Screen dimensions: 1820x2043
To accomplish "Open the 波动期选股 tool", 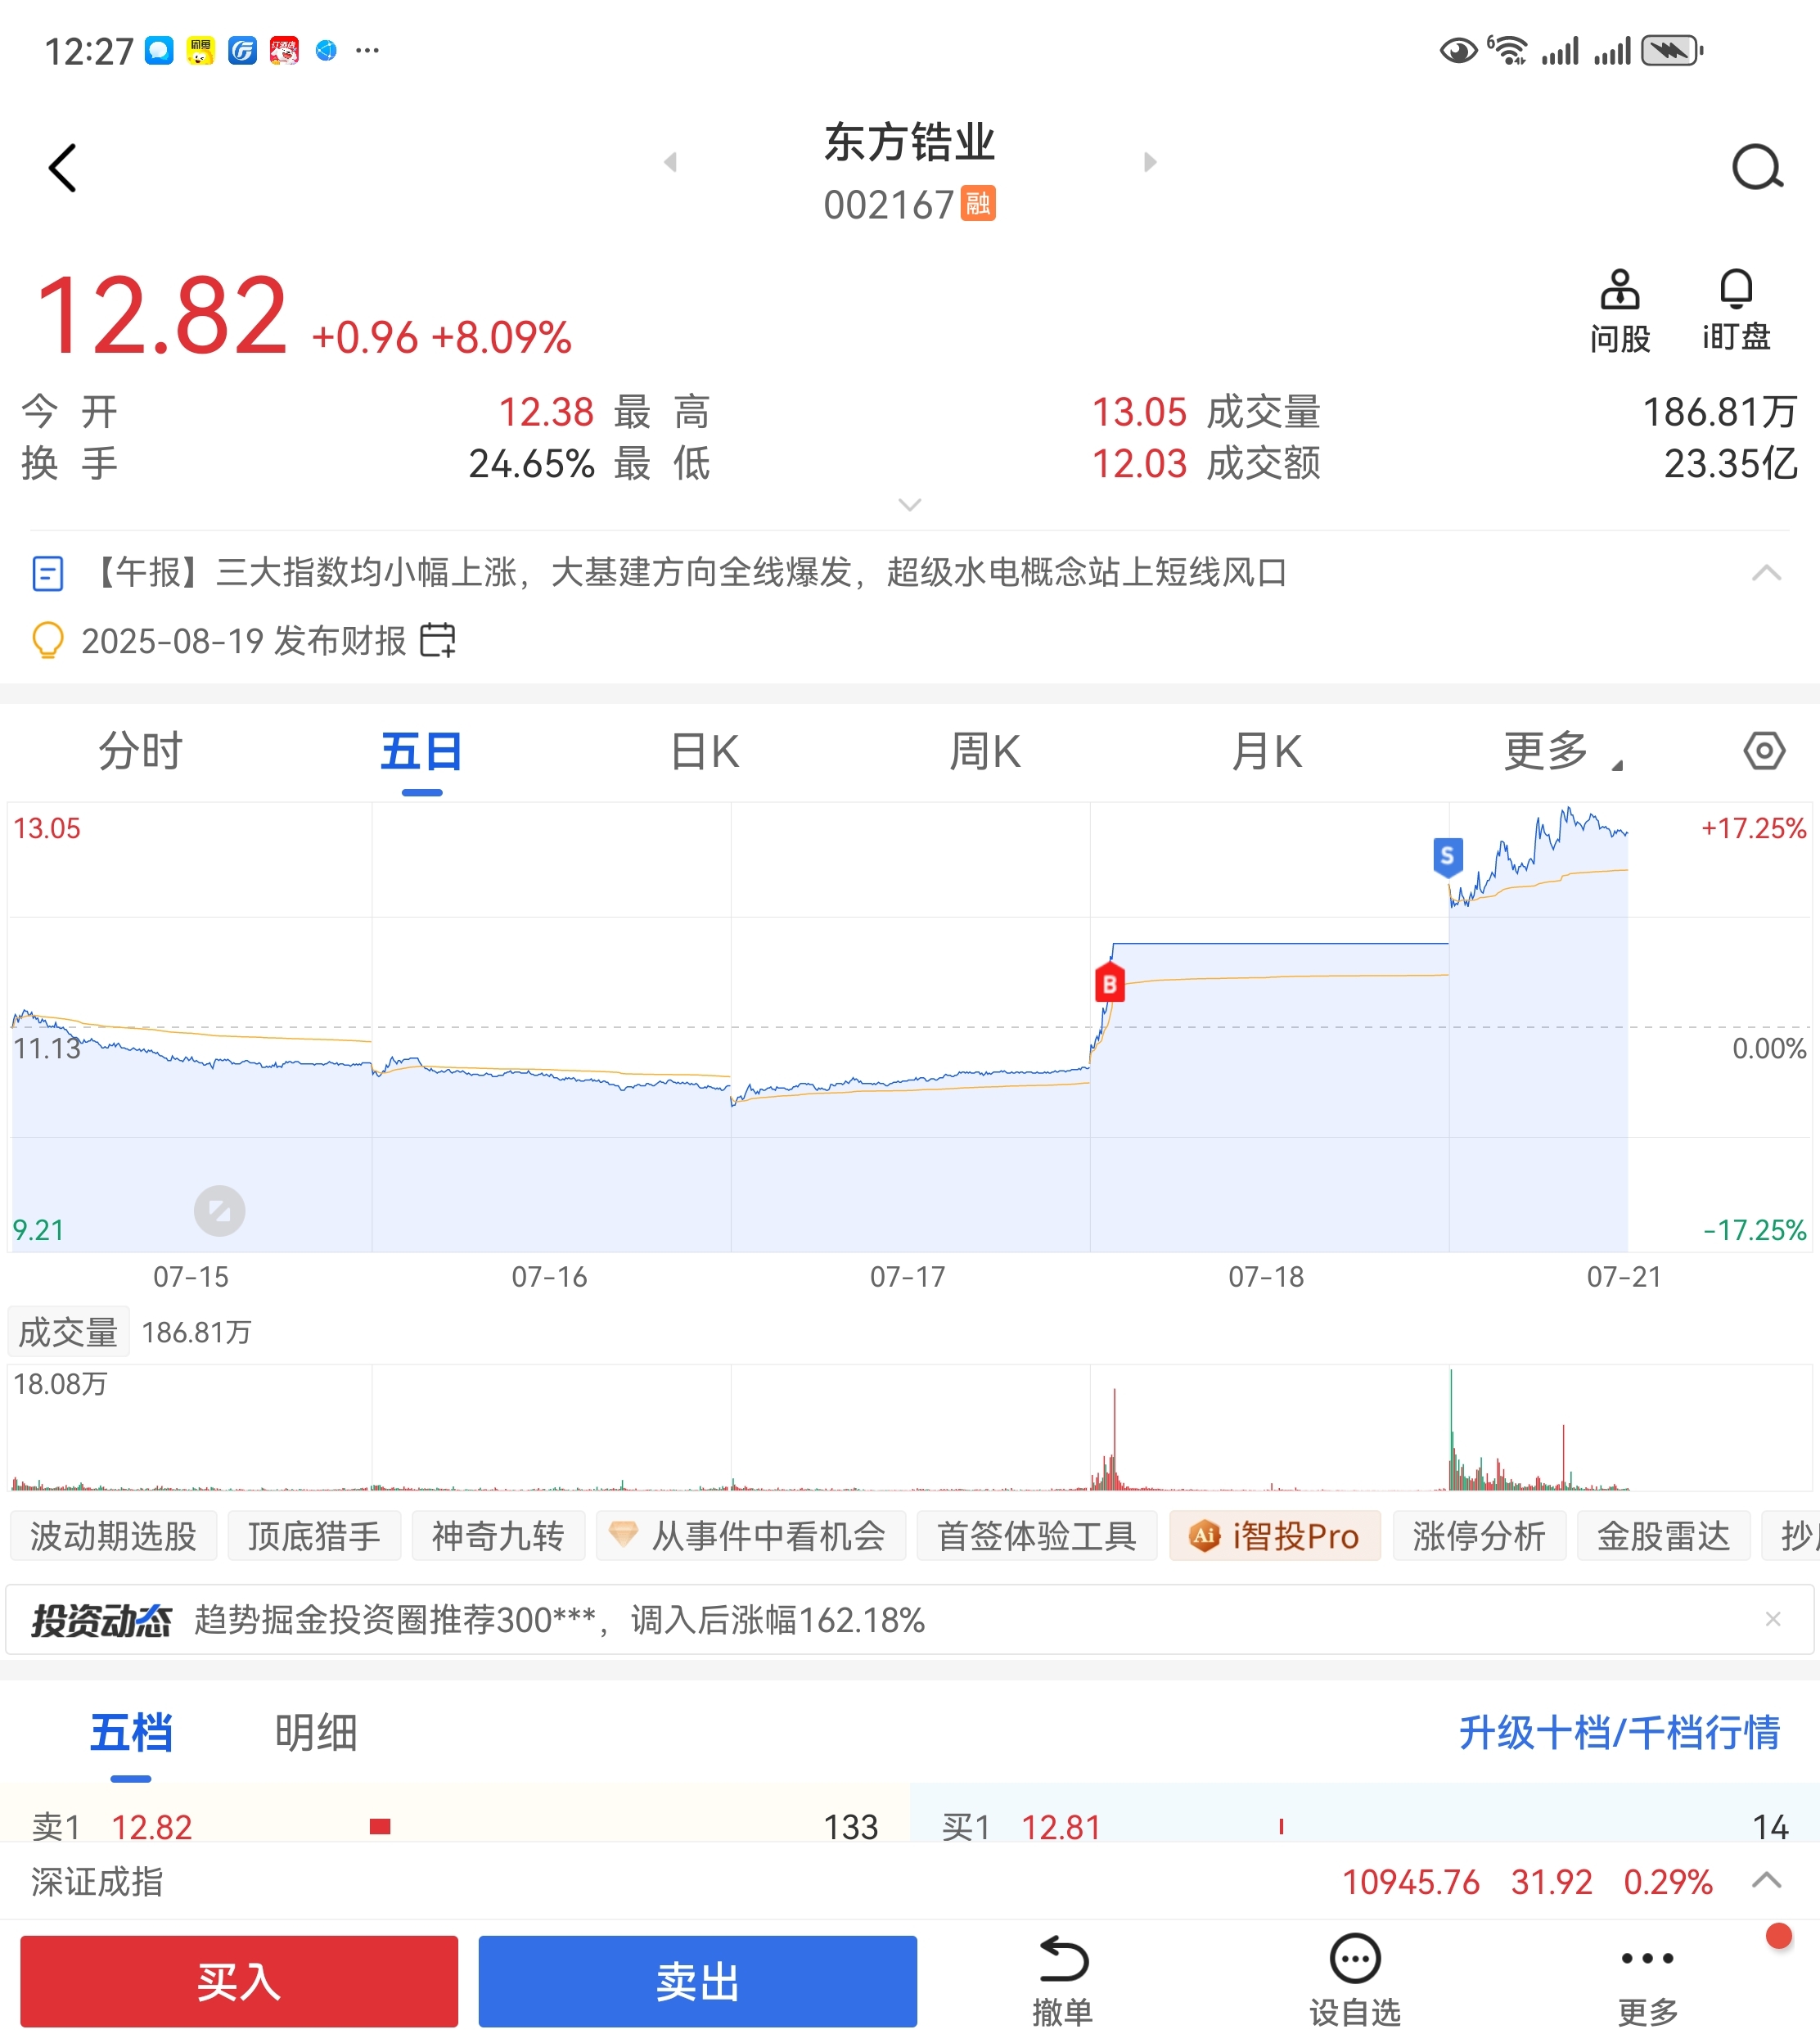I will coord(113,1536).
